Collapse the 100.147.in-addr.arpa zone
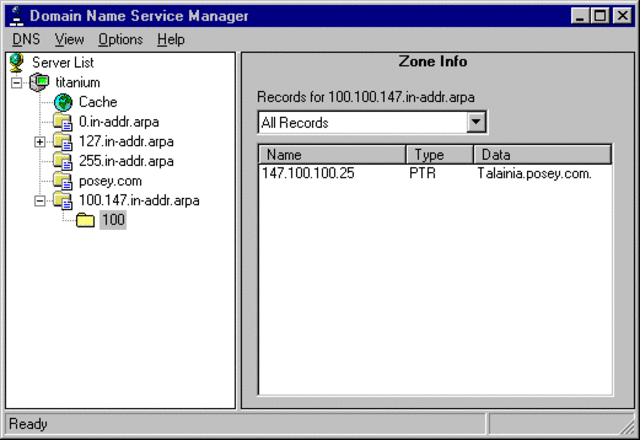The height and width of the screenshot is (440, 640). point(40,200)
